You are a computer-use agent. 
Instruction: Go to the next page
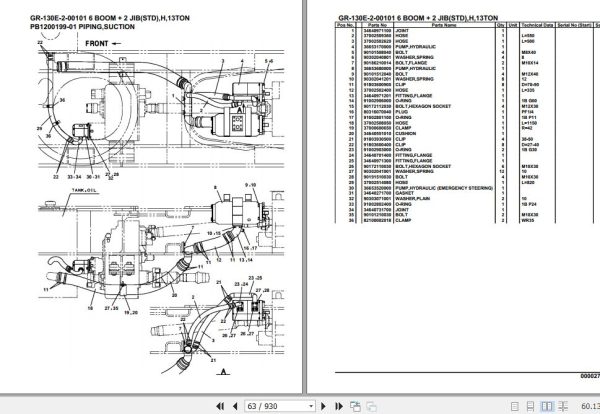coord(323,406)
